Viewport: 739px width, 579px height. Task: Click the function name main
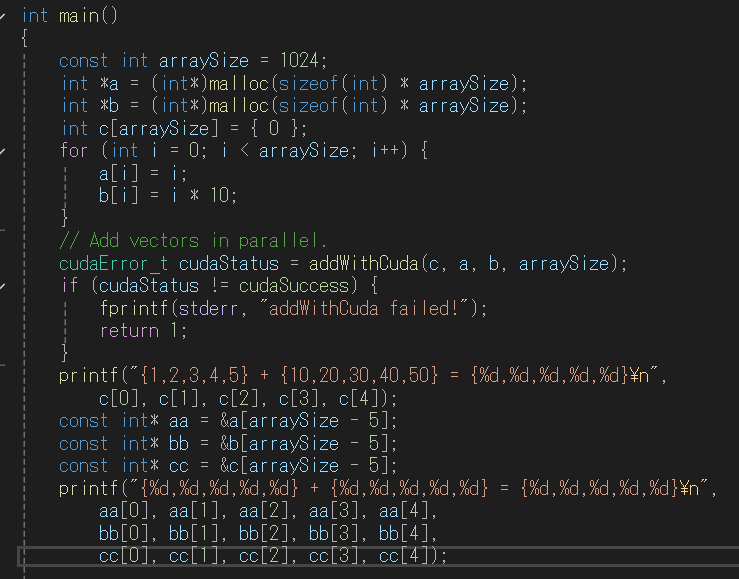79,16
